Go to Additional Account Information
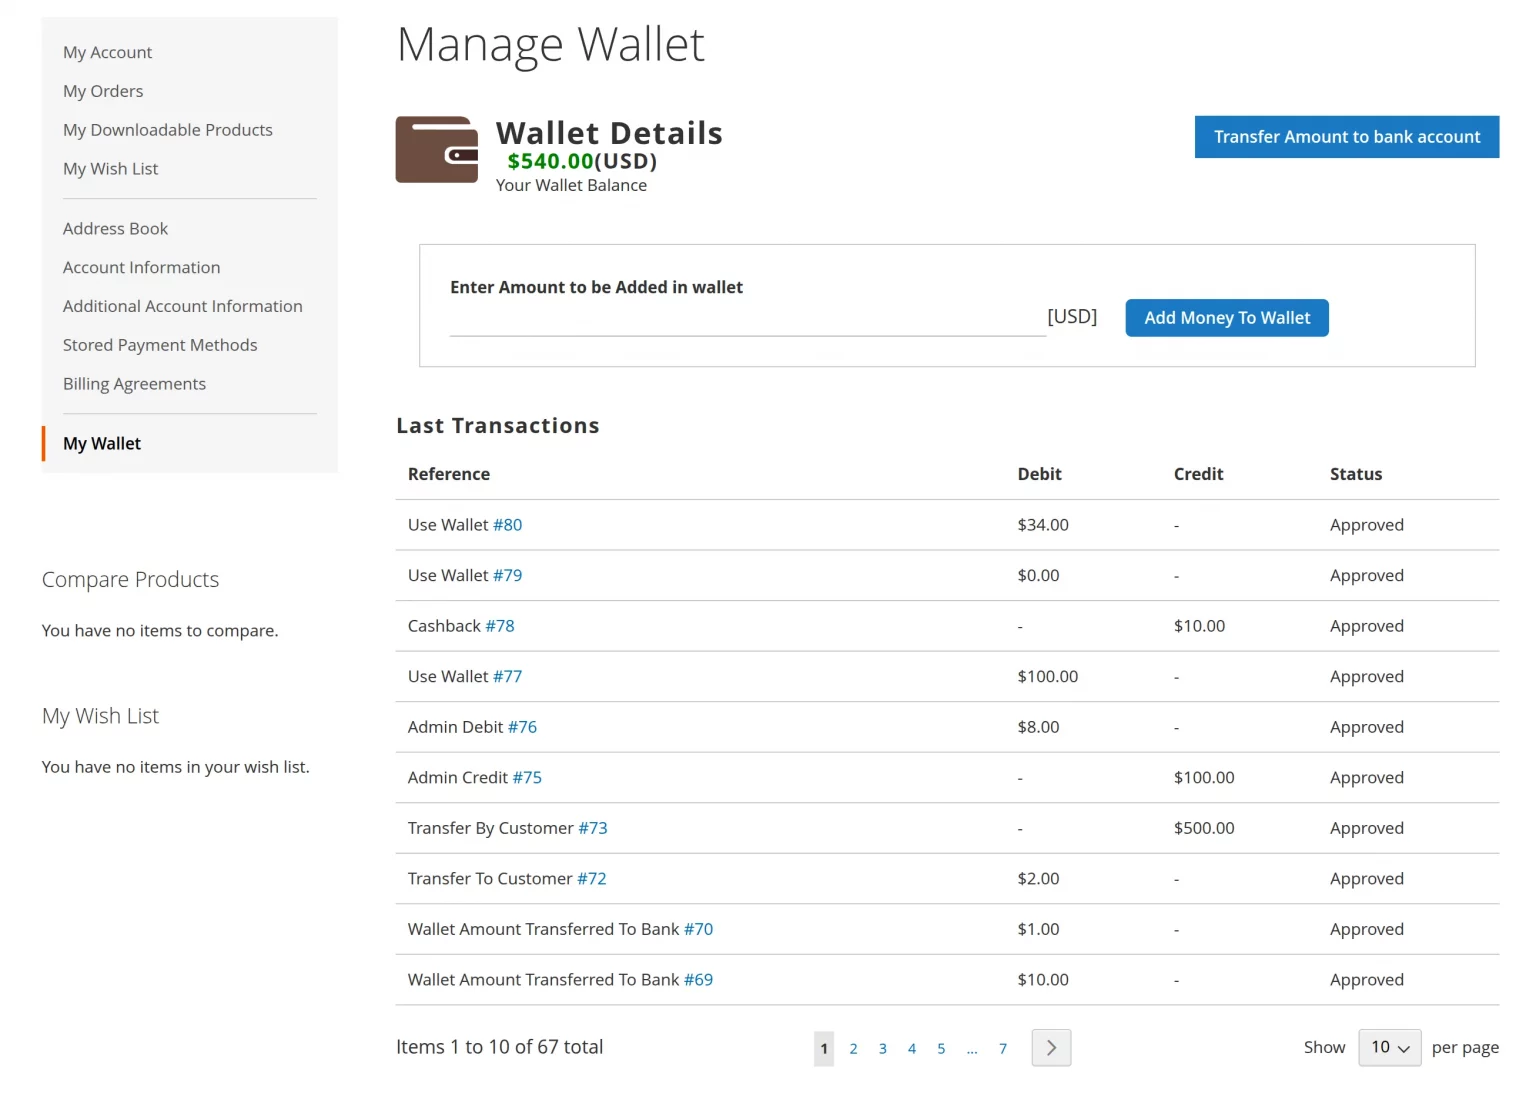Viewport: 1536px width, 1093px height. pos(183,306)
